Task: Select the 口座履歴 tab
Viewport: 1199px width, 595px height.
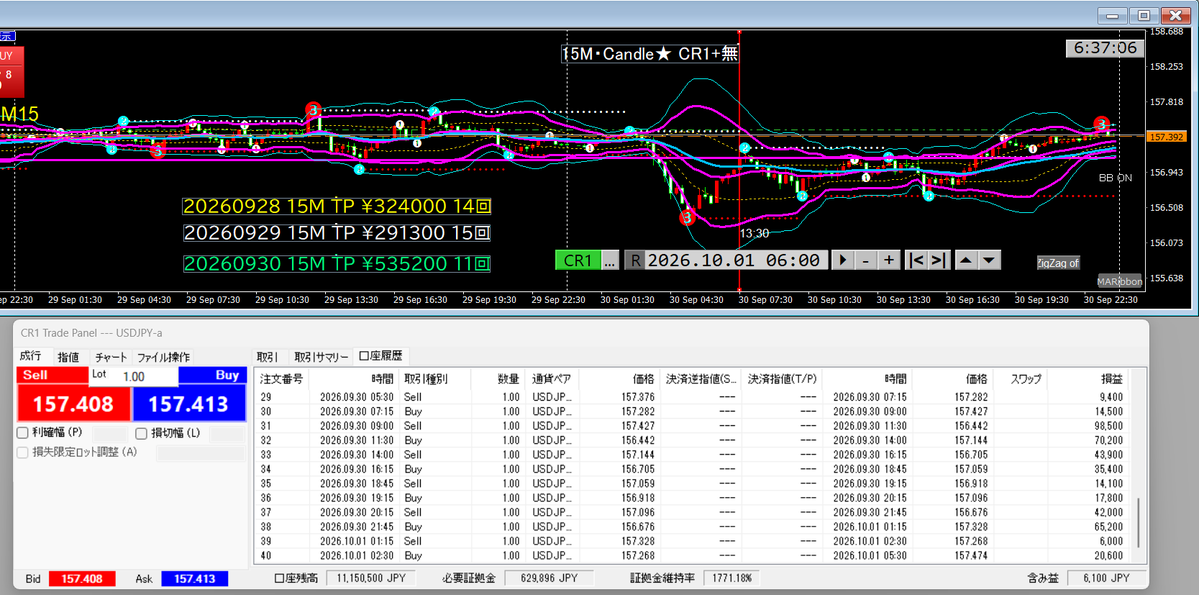Action: point(381,356)
